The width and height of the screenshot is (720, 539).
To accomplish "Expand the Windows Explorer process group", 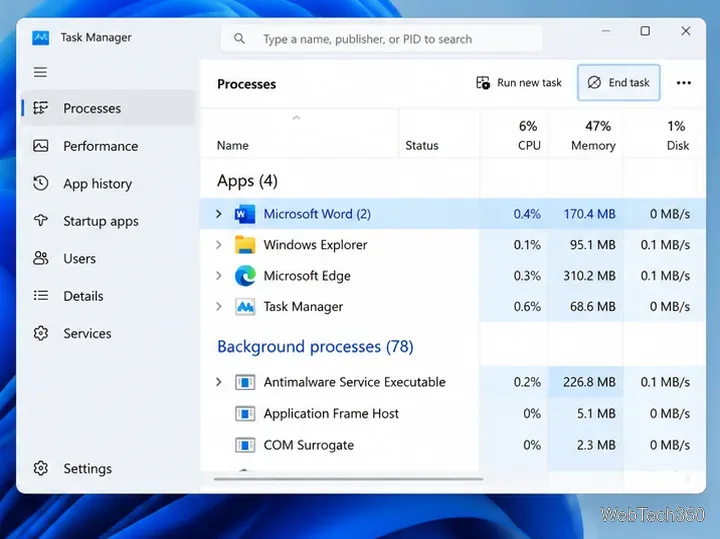I will pyautogui.click(x=219, y=245).
